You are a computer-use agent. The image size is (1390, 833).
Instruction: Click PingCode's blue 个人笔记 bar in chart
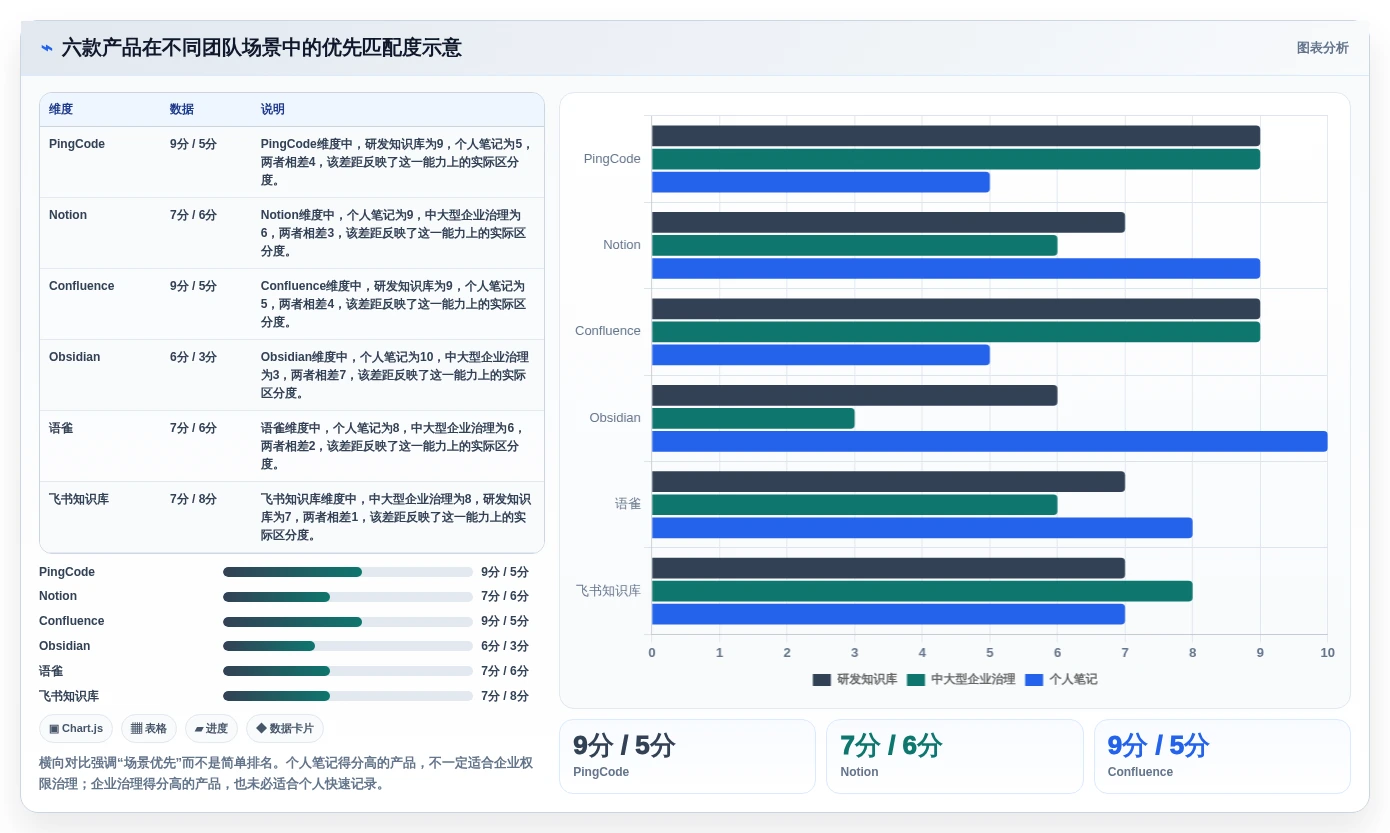click(821, 182)
